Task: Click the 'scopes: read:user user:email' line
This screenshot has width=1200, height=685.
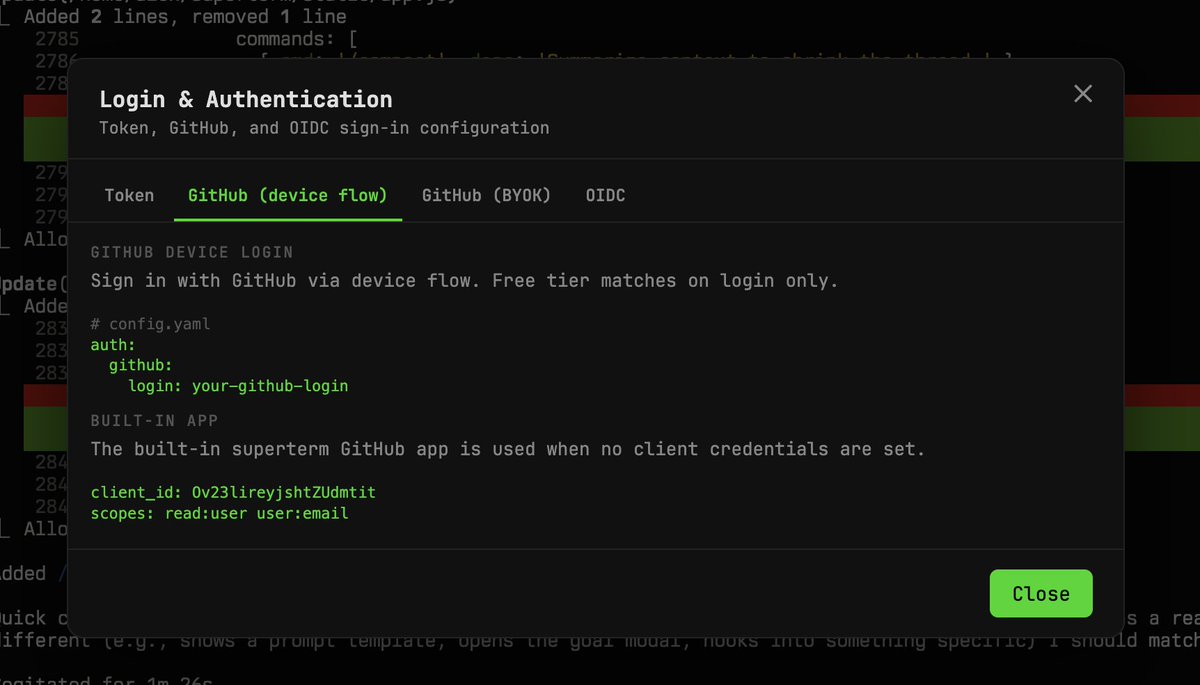Action: coord(219,513)
